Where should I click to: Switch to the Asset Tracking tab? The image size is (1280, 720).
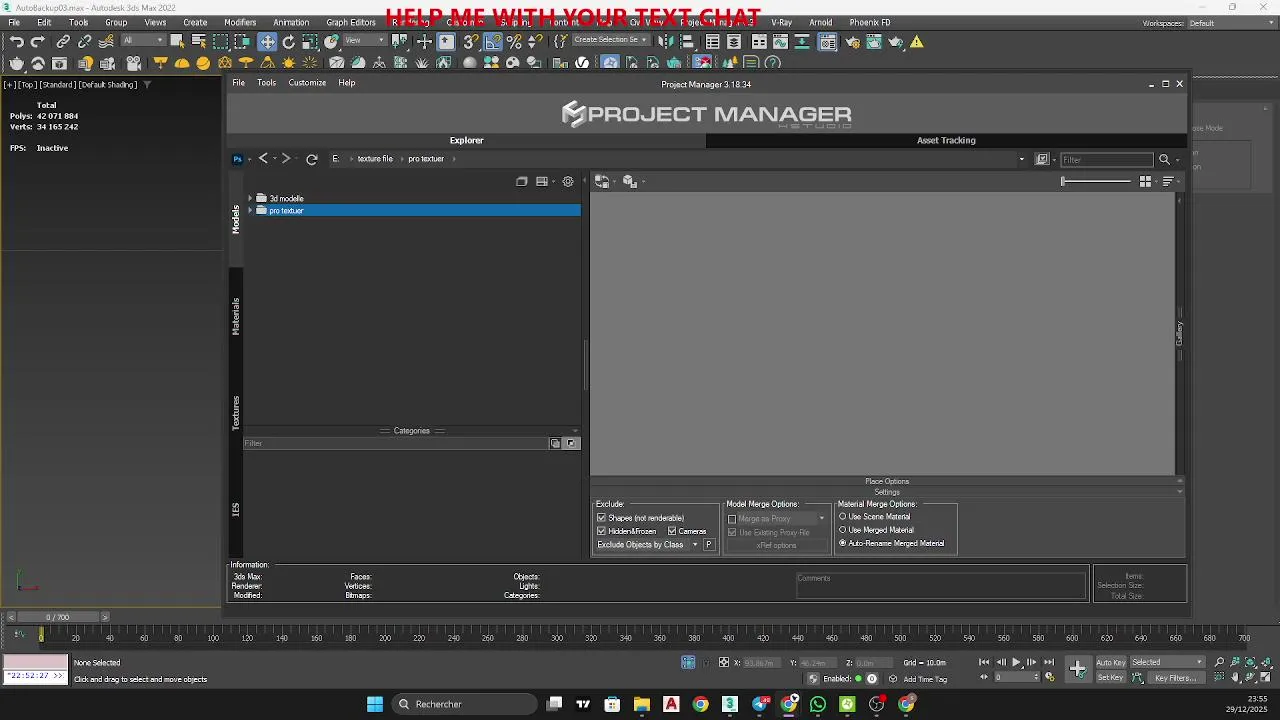(x=946, y=141)
